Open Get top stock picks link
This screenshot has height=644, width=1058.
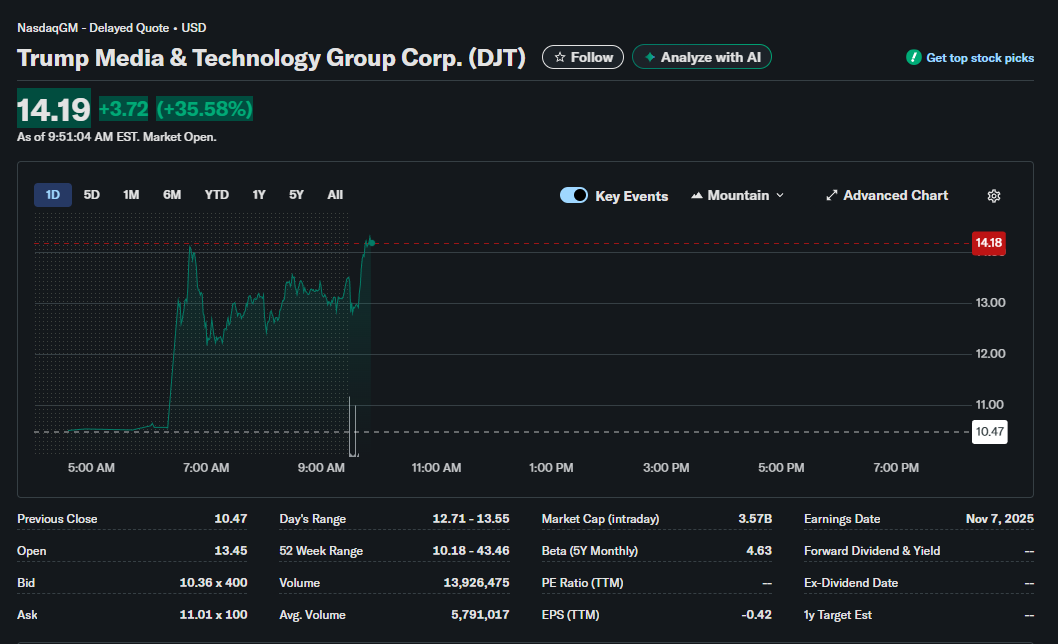click(x=980, y=58)
